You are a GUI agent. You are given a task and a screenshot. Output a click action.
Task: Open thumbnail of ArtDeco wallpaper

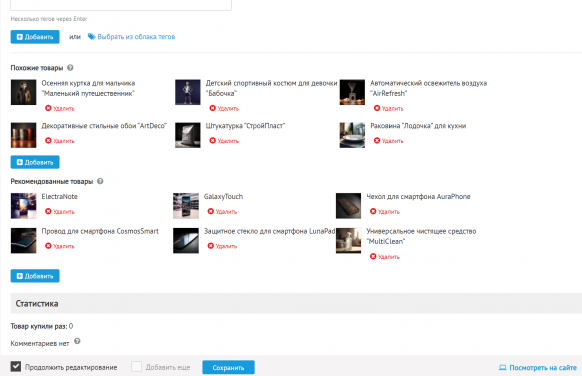click(23, 135)
